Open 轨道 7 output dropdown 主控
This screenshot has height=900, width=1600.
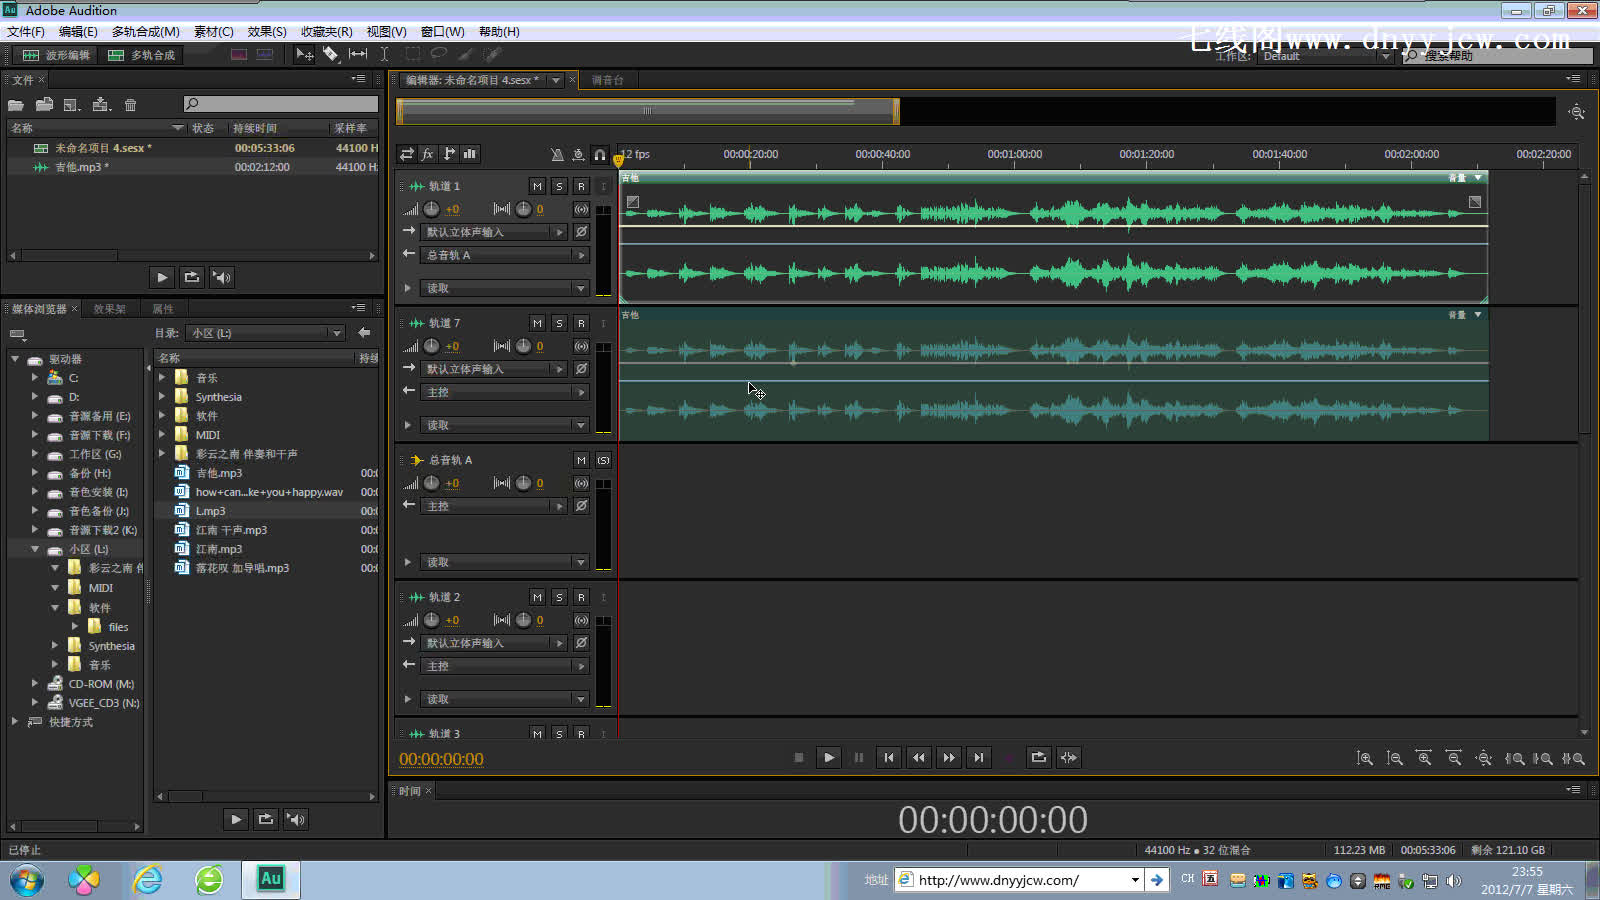click(505, 392)
